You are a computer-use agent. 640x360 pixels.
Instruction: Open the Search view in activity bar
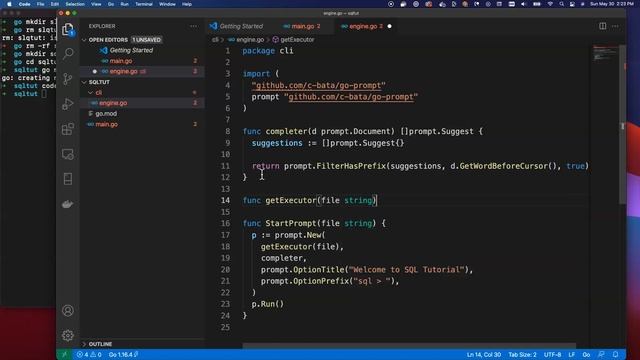68,53
